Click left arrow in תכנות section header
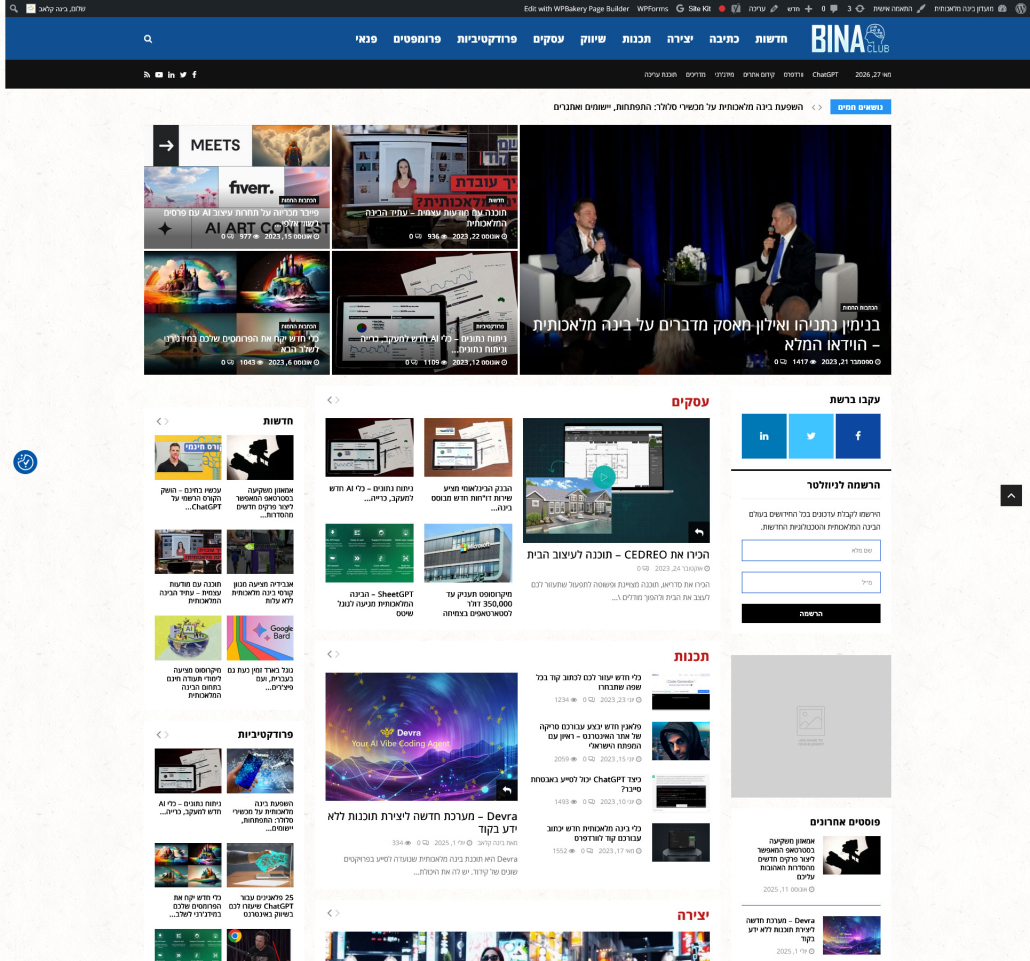1030x961 pixels. [x=330, y=654]
